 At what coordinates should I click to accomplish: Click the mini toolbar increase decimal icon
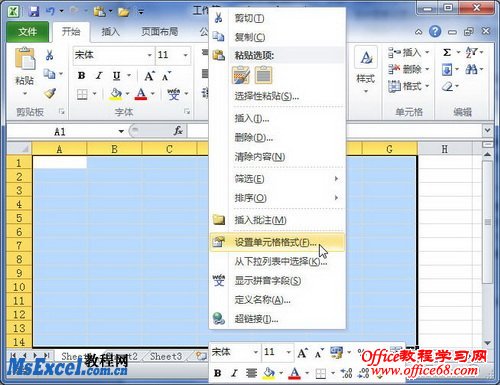point(347,374)
